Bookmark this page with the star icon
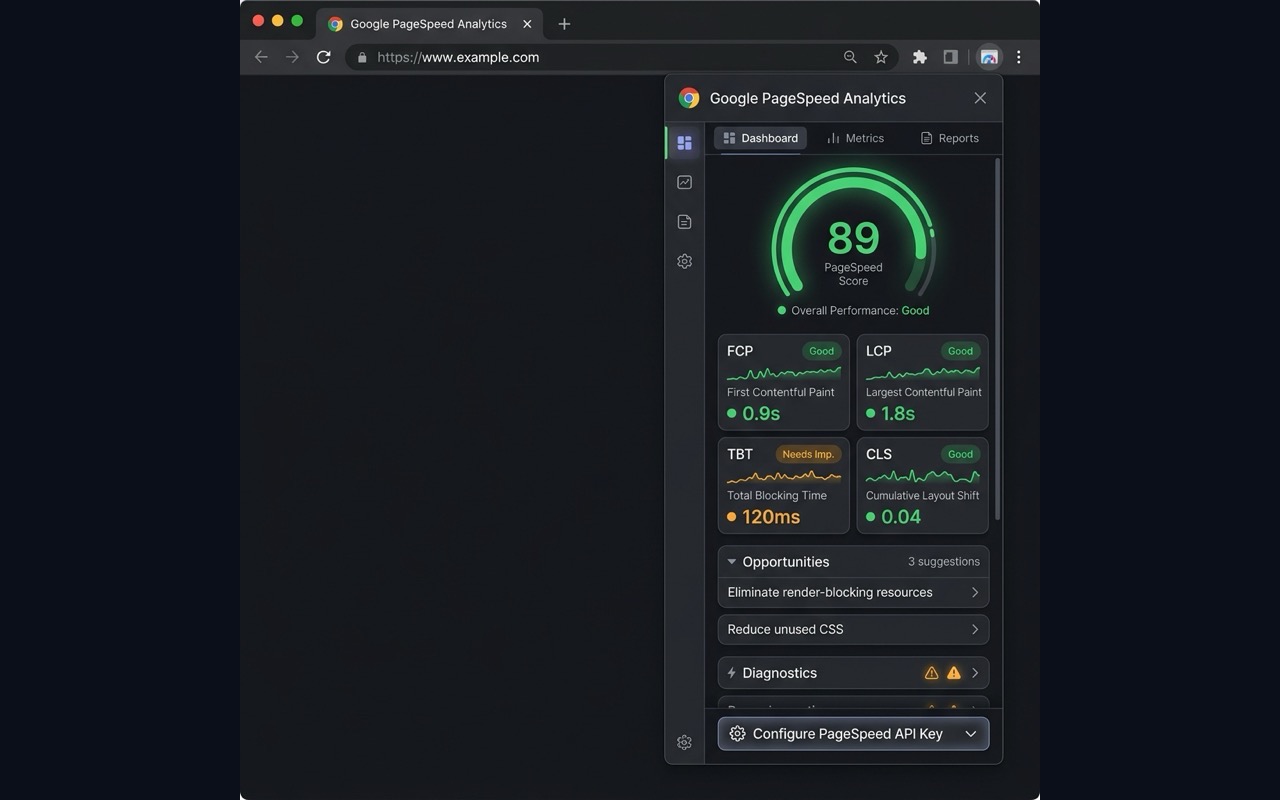The width and height of the screenshot is (1280, 800). [881, 57]
